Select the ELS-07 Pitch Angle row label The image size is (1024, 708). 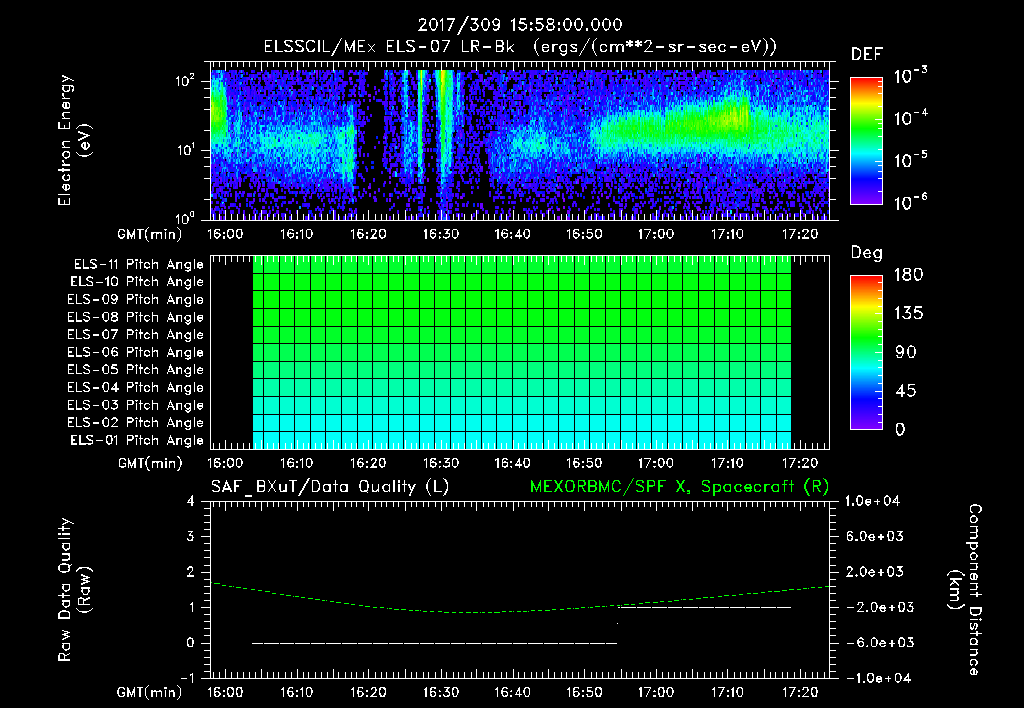pos(135,335)
